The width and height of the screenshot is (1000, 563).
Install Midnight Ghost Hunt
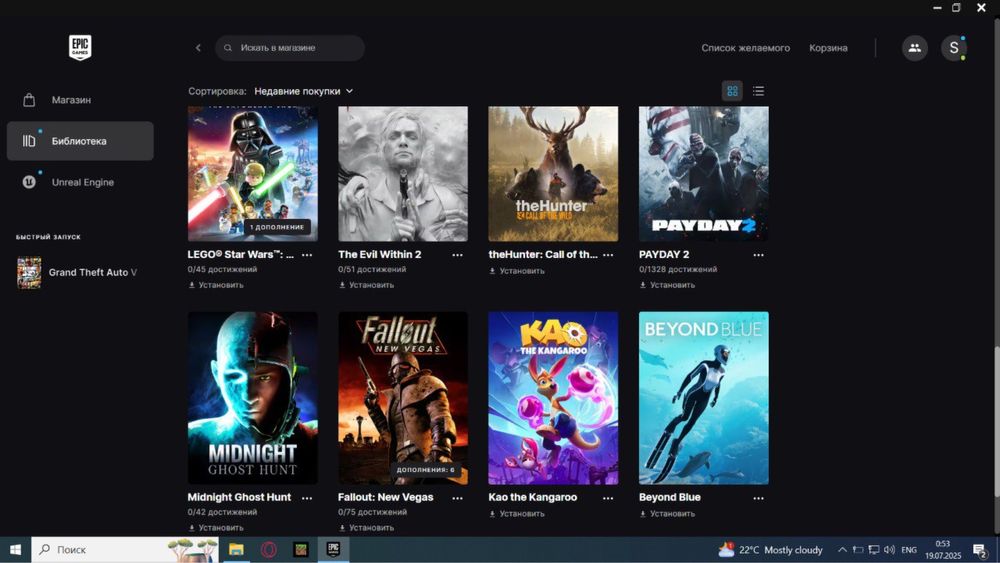point(216,528)
